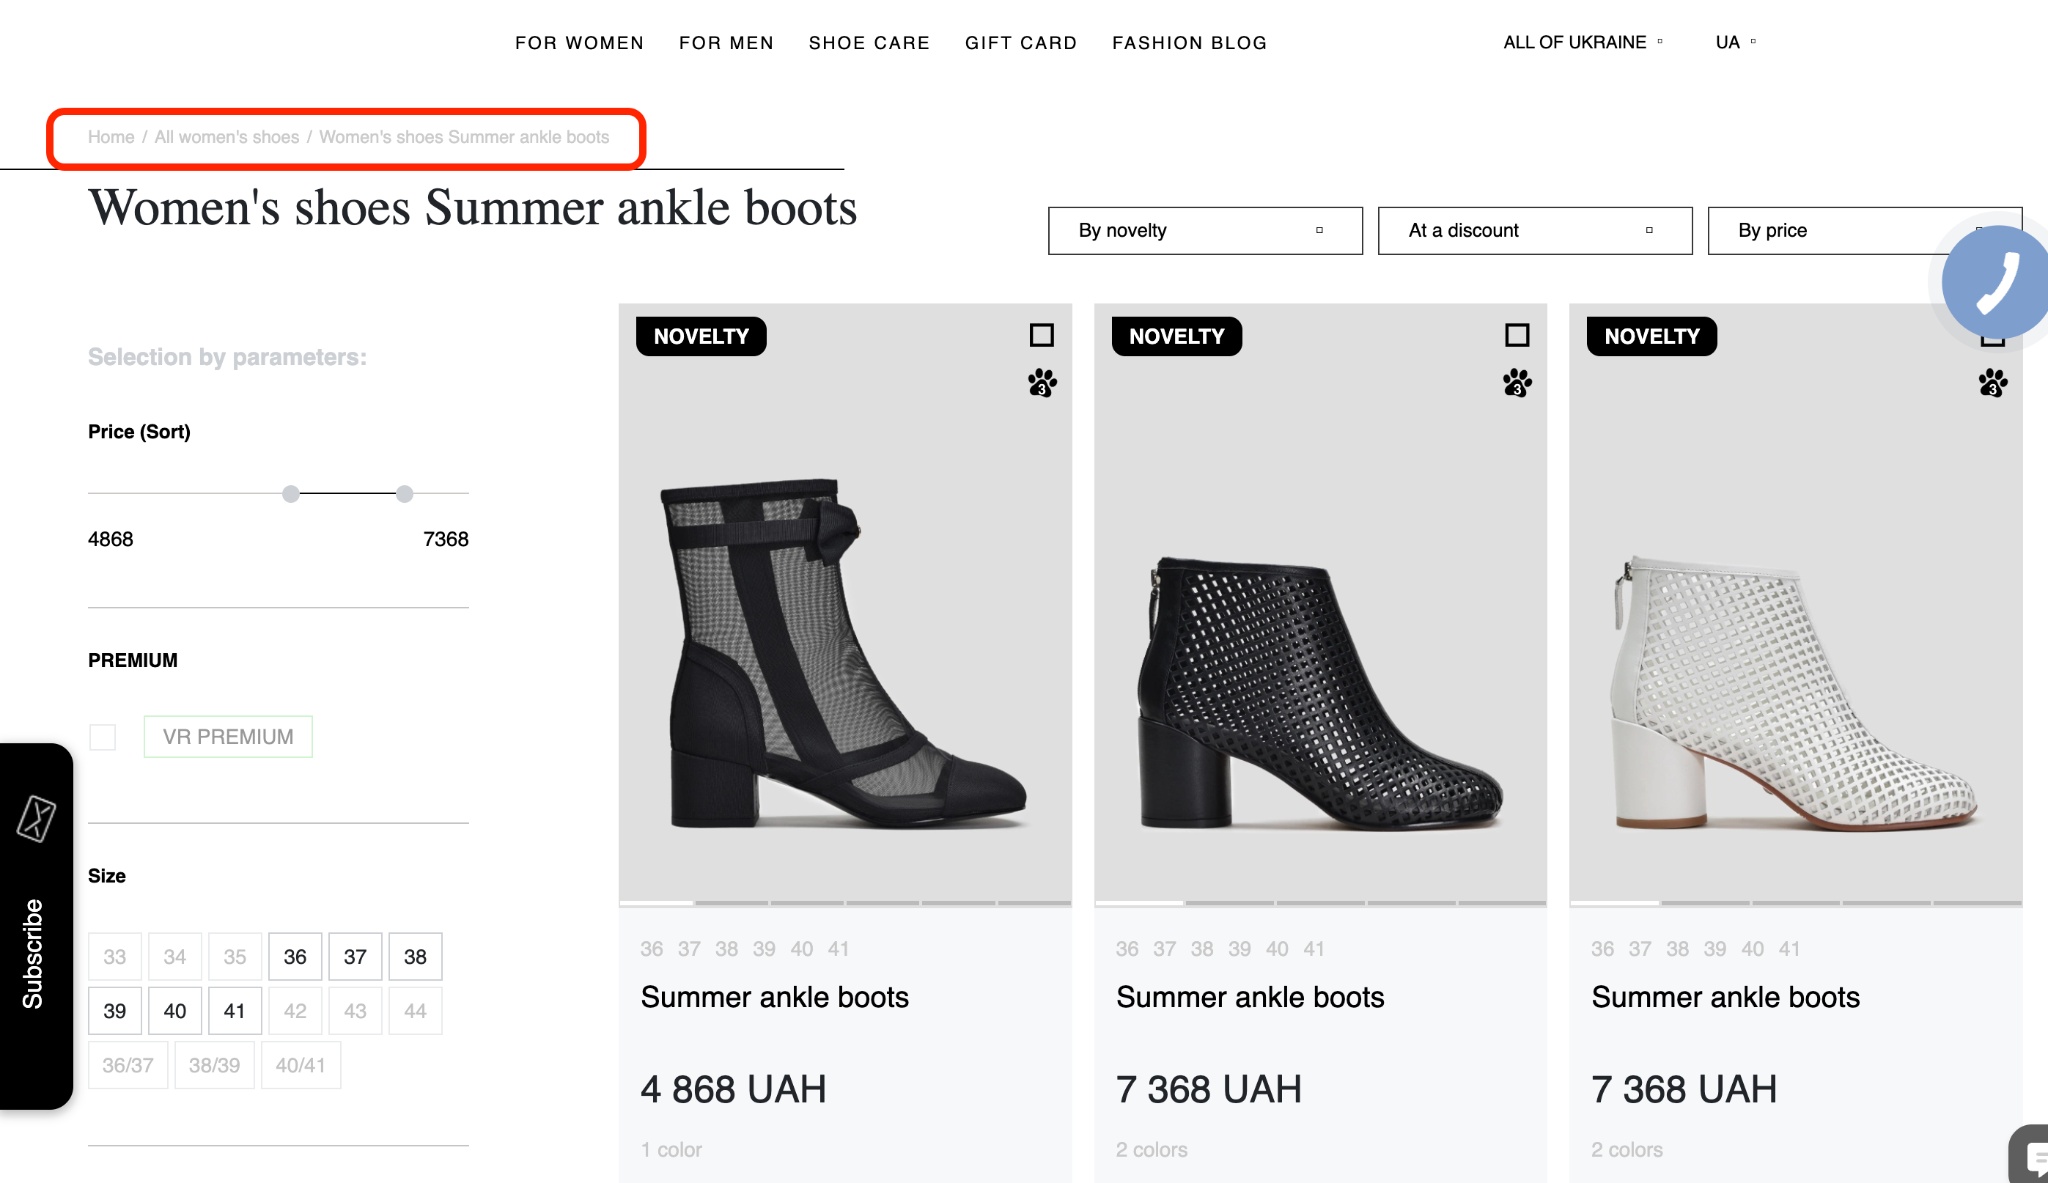Click the paw icon on white ankle boots card
The width and height of the screenshot is (2048, 1183).
point(1992,385)
